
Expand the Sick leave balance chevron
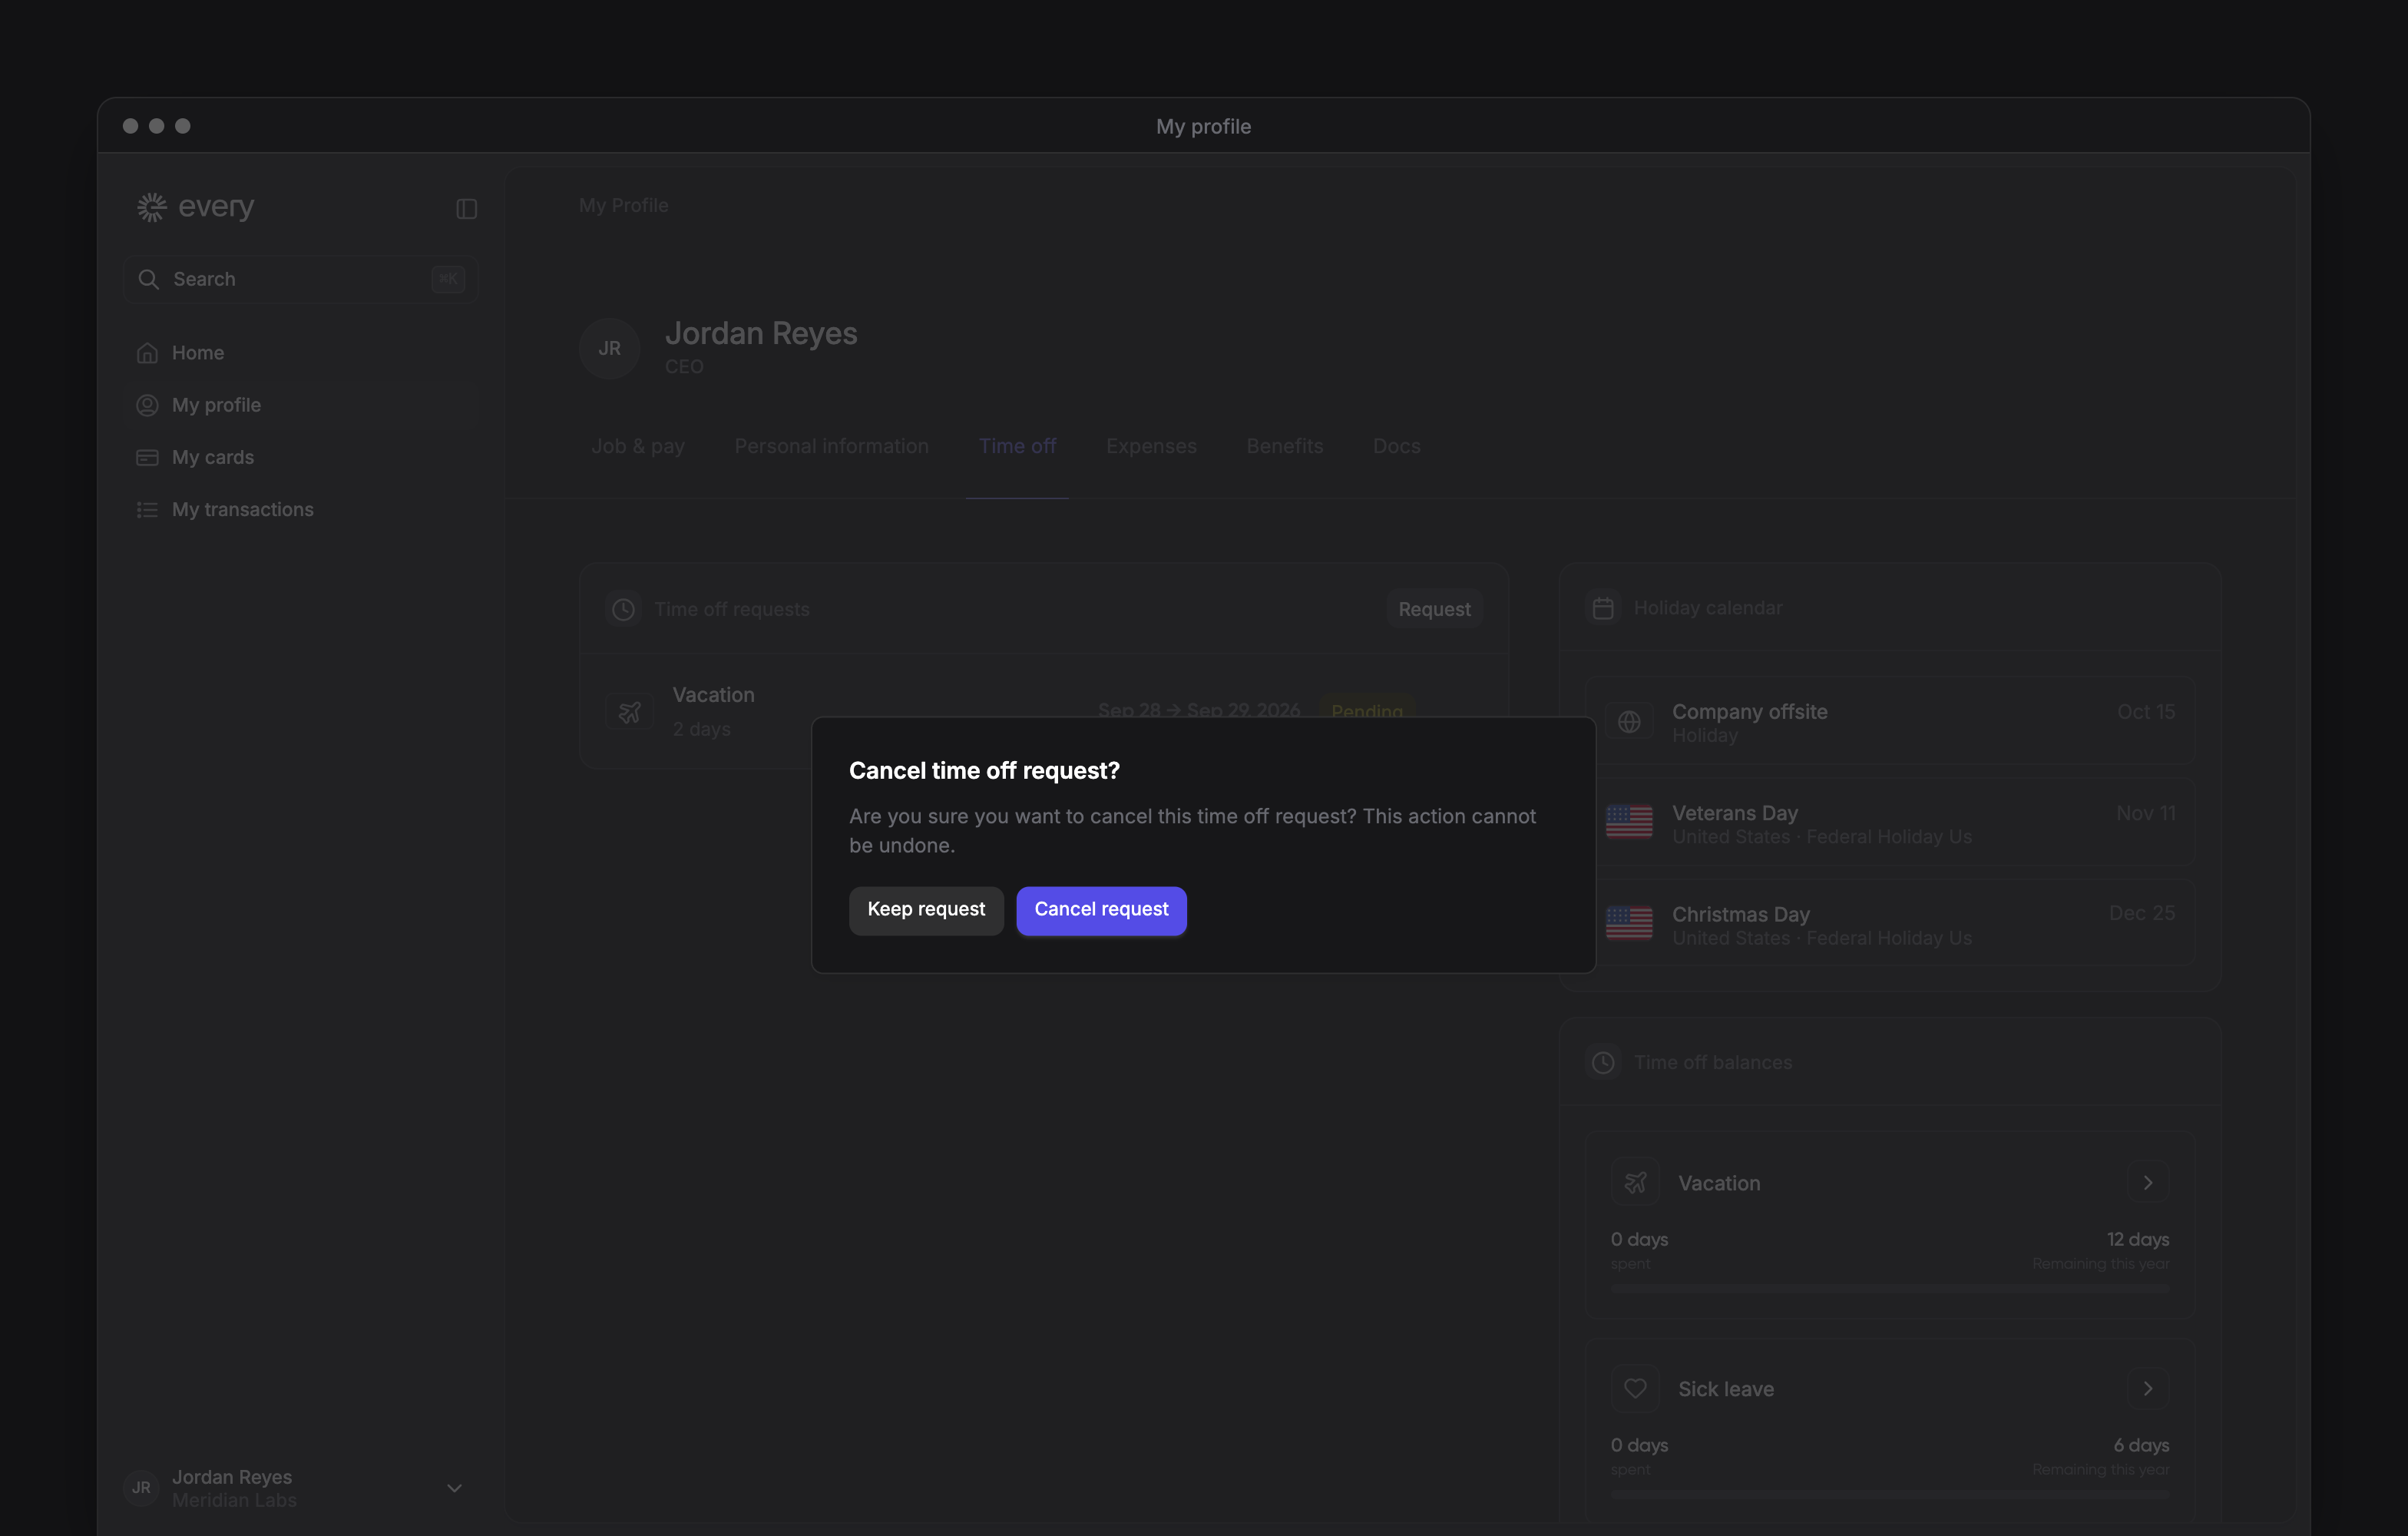pos(2148,1389)
